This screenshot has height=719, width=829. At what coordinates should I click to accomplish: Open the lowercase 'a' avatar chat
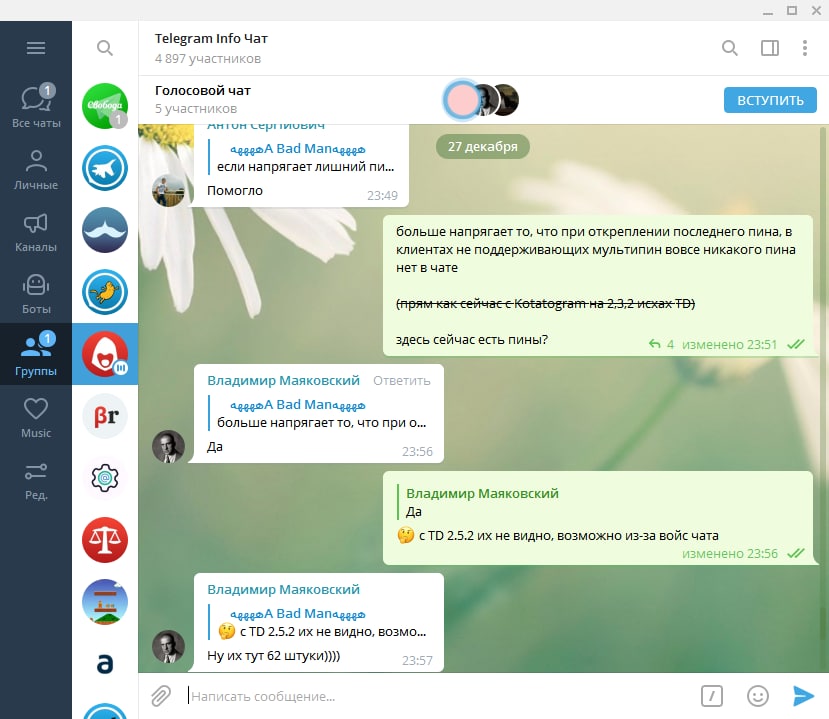(x=105, y=664)
